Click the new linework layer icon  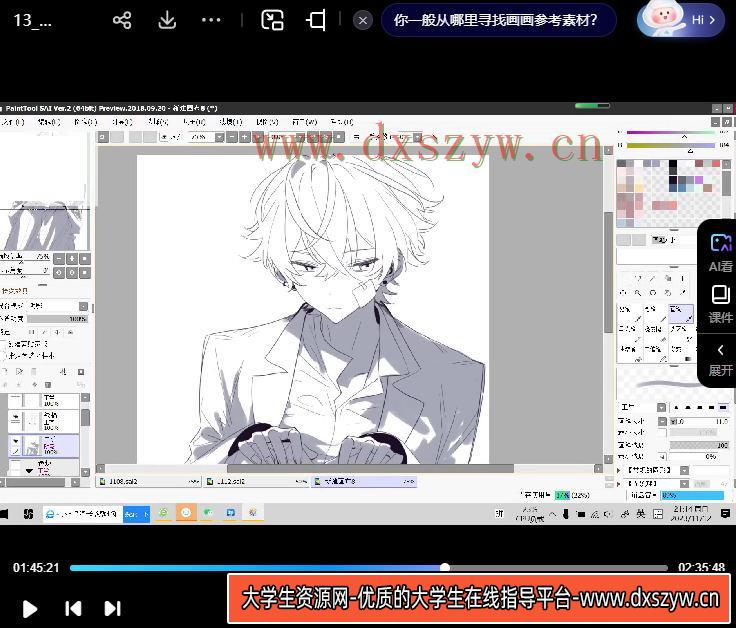click(x=19, y=372)
